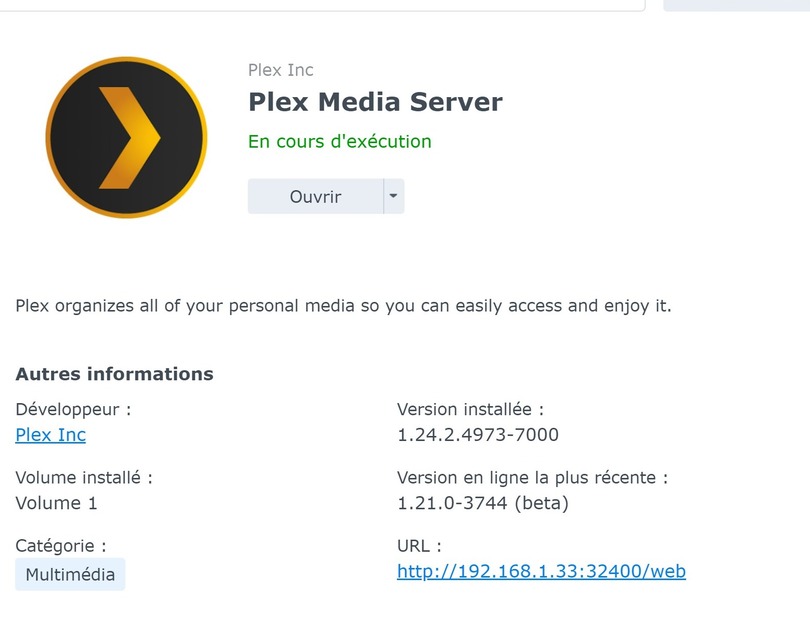Screen dimensions: 810x617
Task: Open the http://192.168.1.33:32400/web URL link
Action: click(x=541, y=571)
